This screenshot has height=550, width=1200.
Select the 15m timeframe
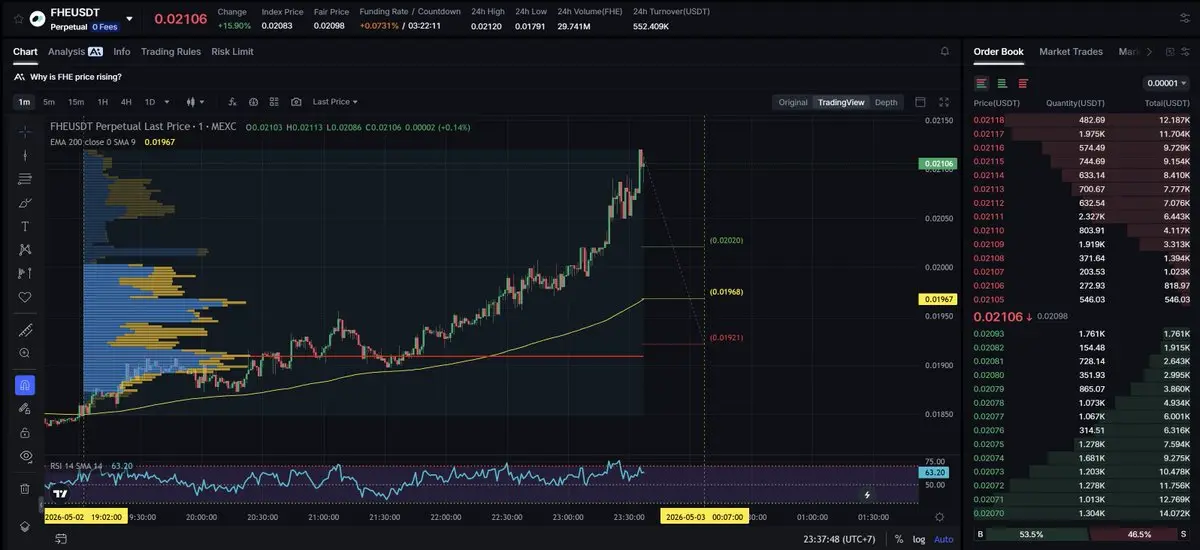click(76, 102)
